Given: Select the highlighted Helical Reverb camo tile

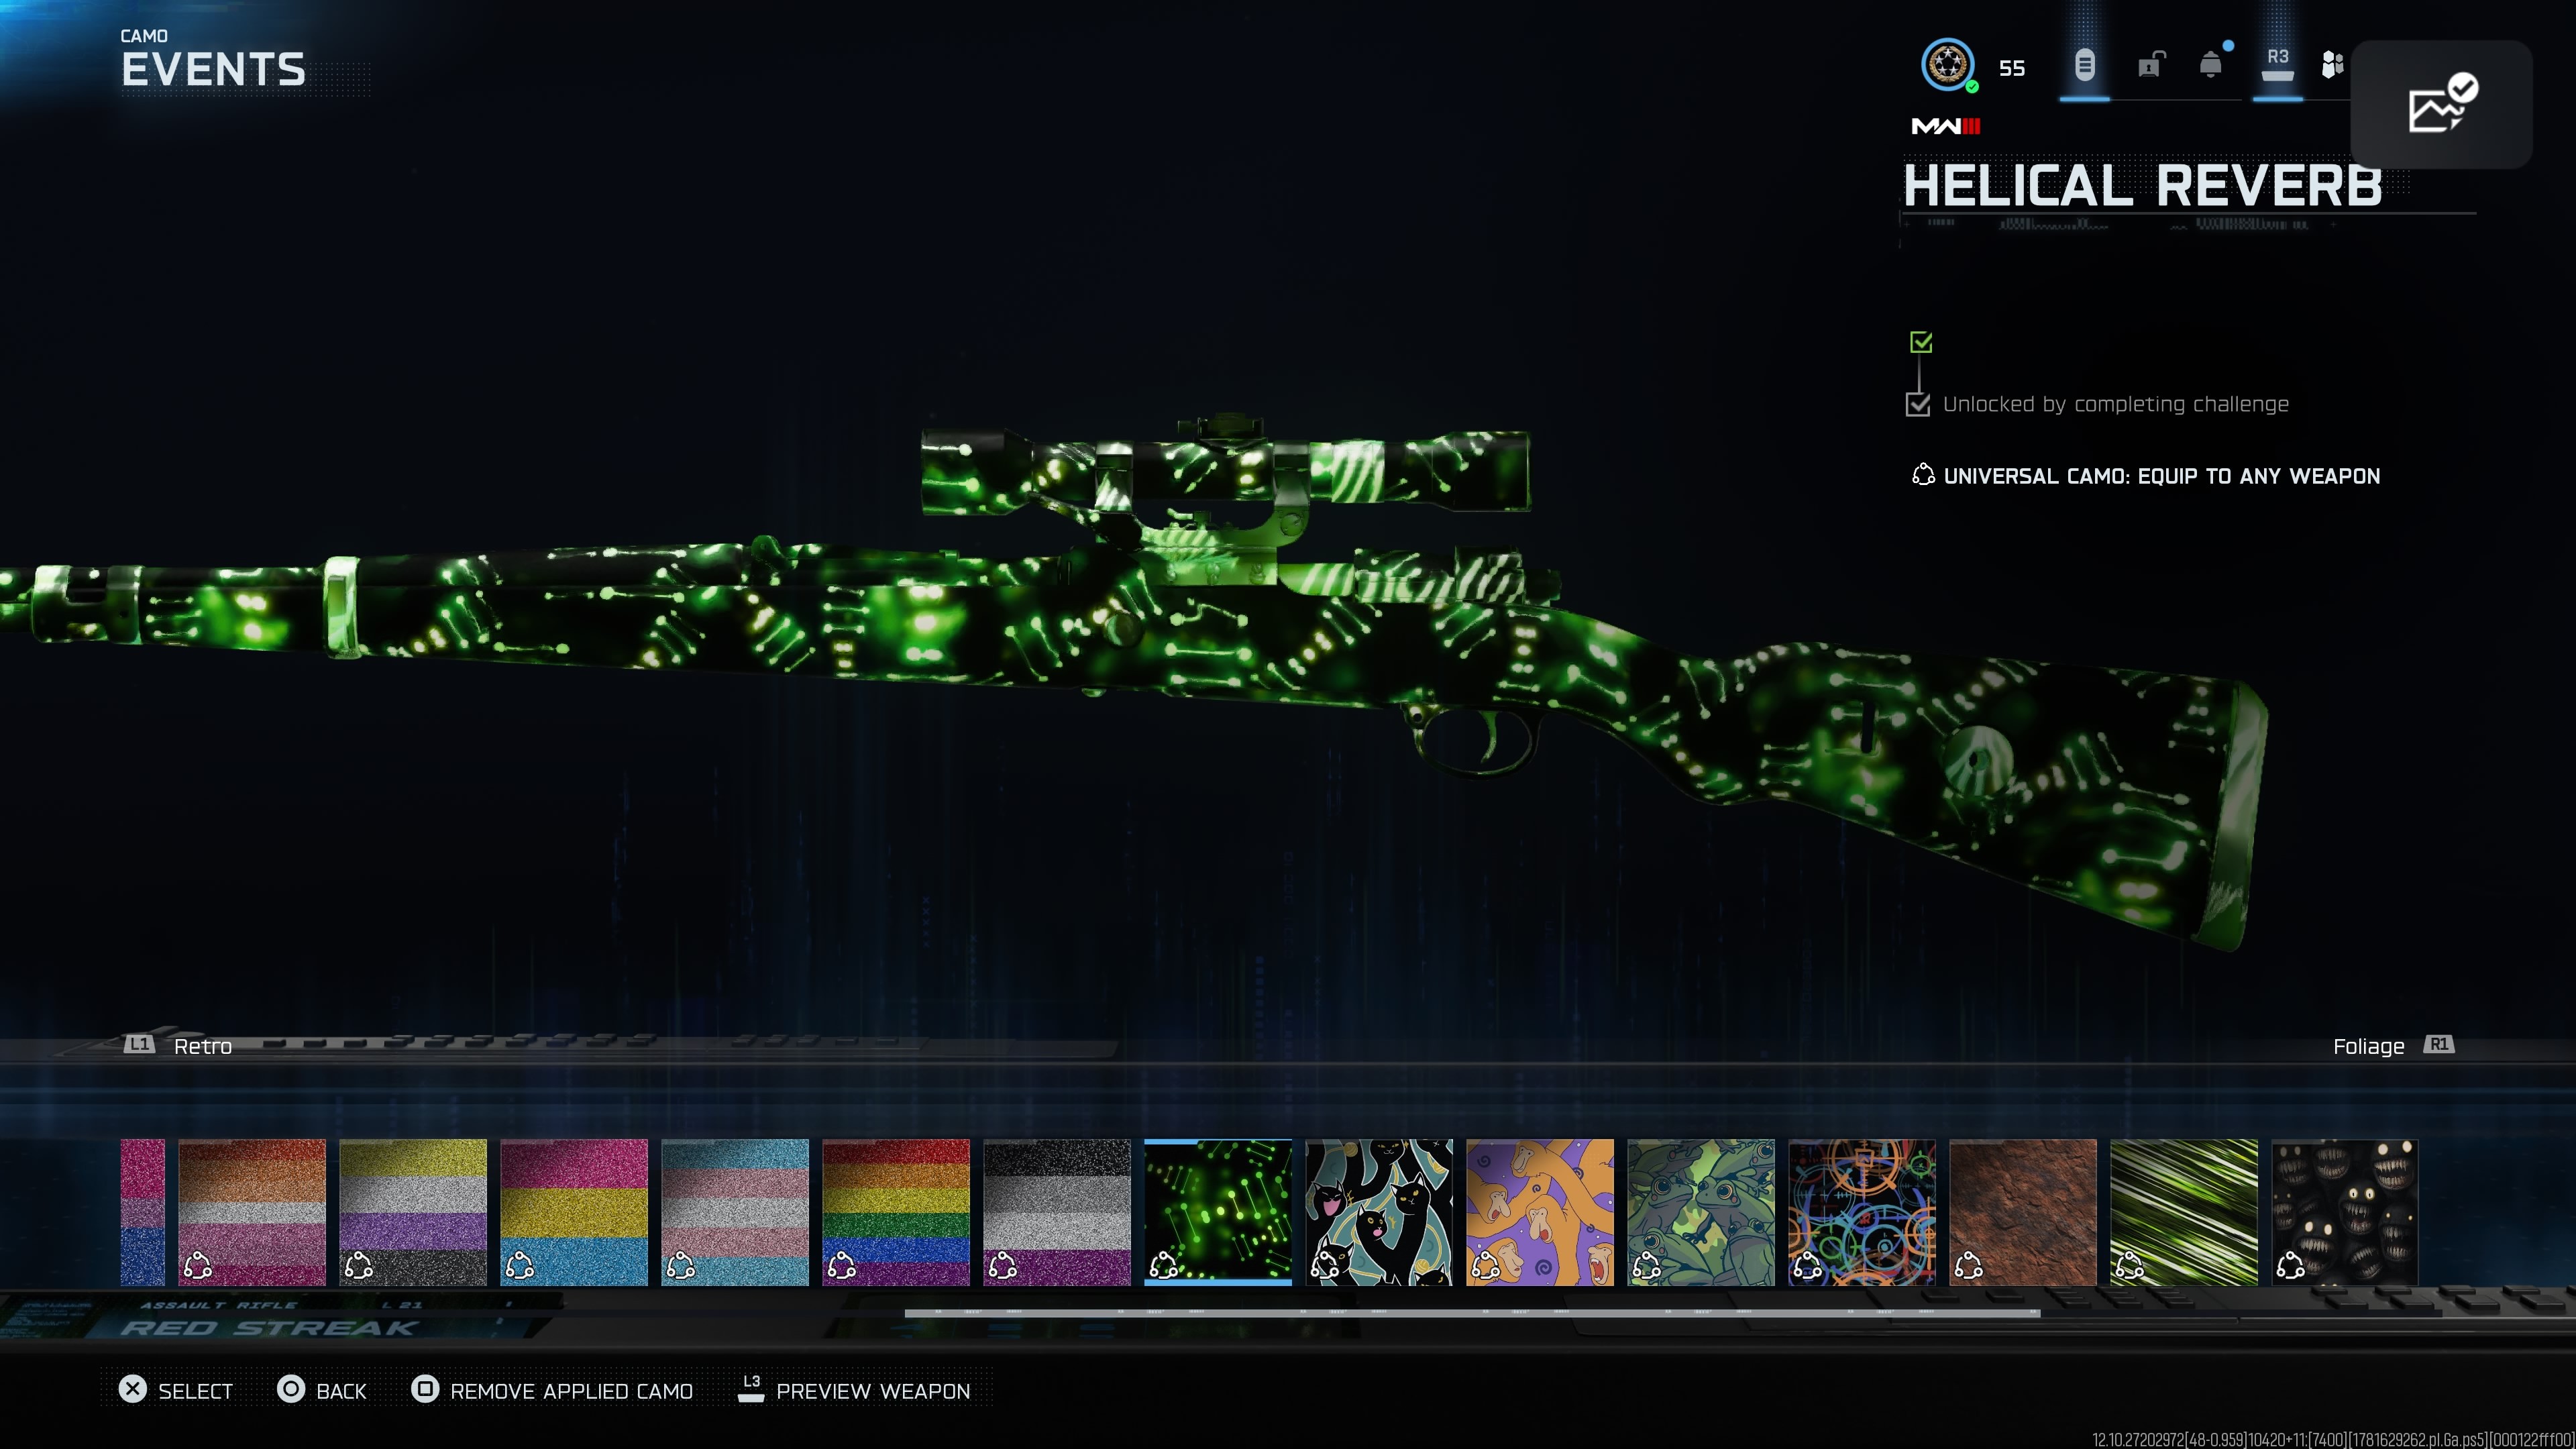Looking at the screenshot, I should (x=1218, y=1212).
